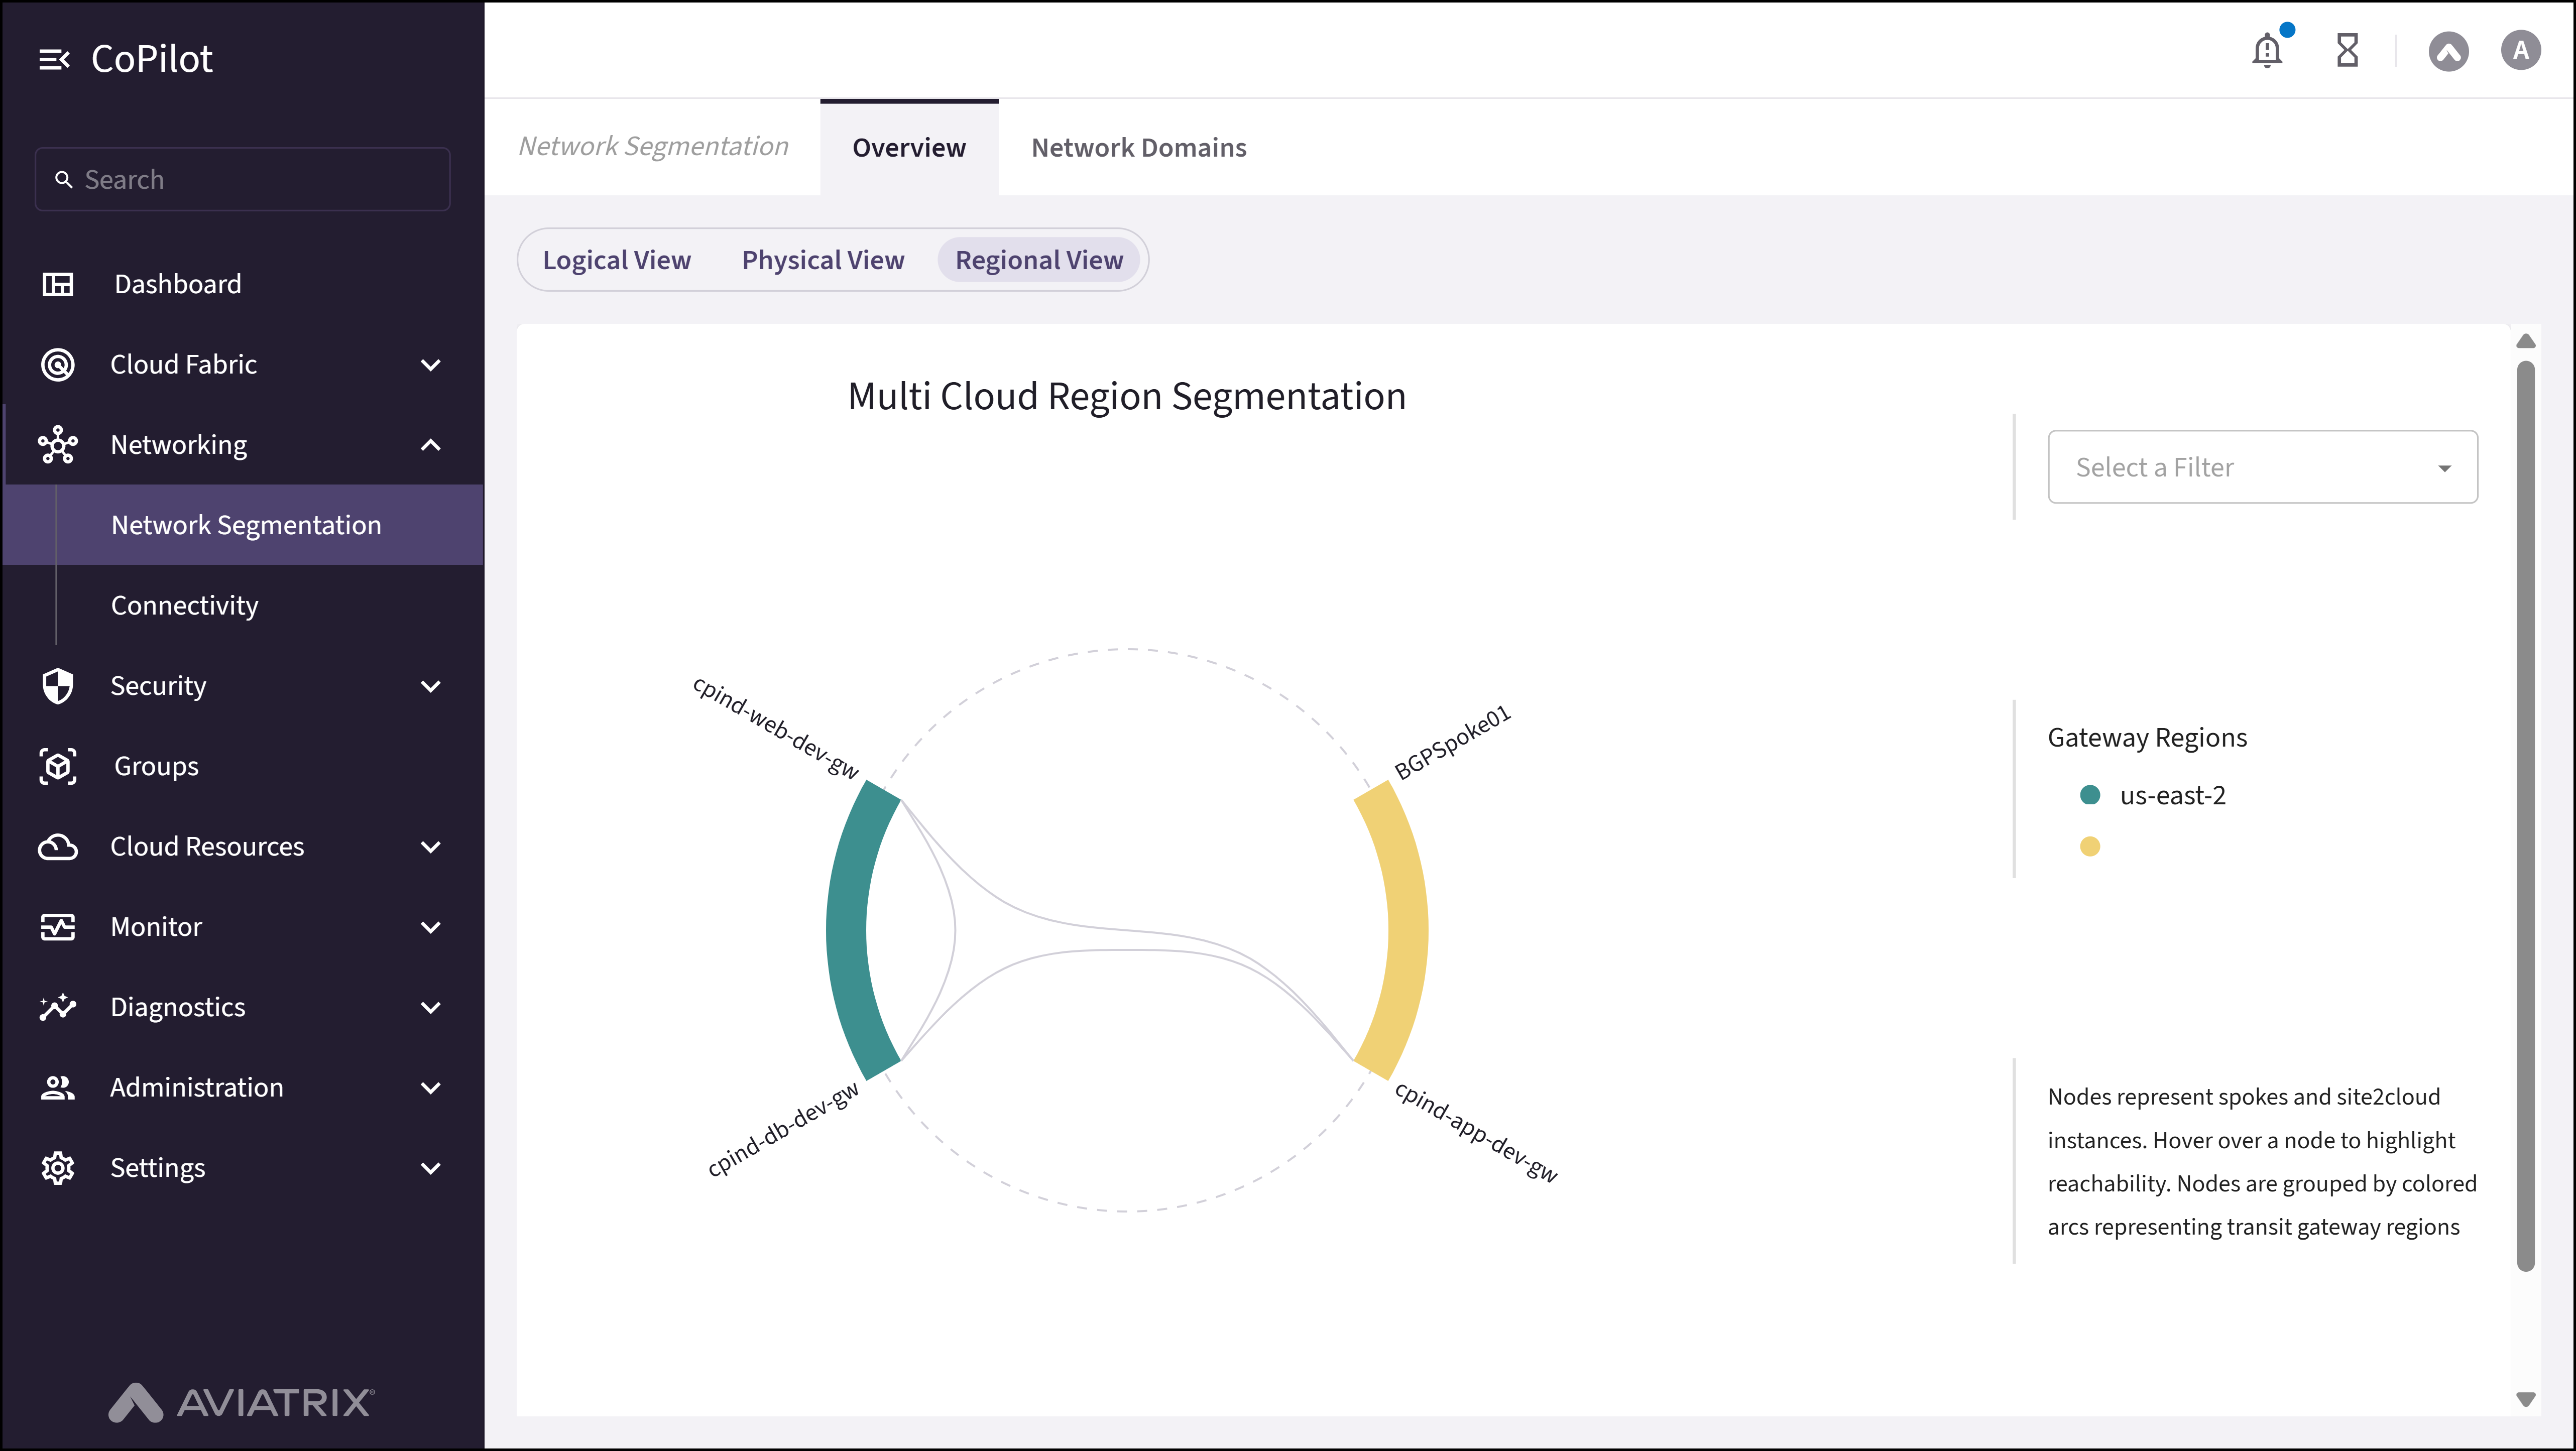
Task: Switch to the Network Domains tab
Action: (x=1139, y=147)
